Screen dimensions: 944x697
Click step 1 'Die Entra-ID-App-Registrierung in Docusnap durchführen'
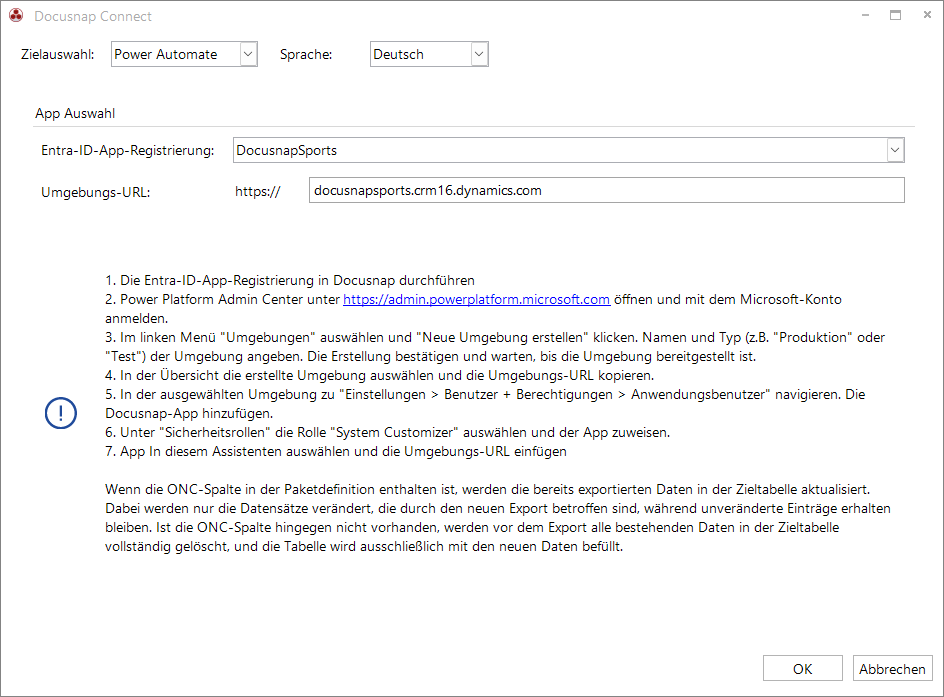(x=290, y=280)
